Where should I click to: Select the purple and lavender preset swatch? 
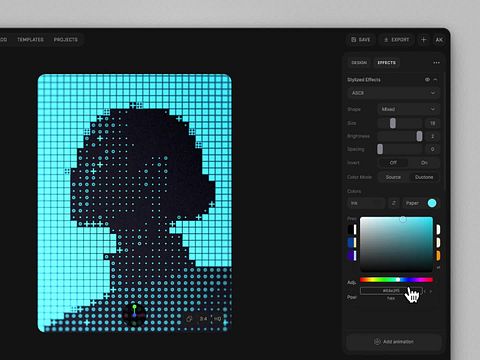352,255
